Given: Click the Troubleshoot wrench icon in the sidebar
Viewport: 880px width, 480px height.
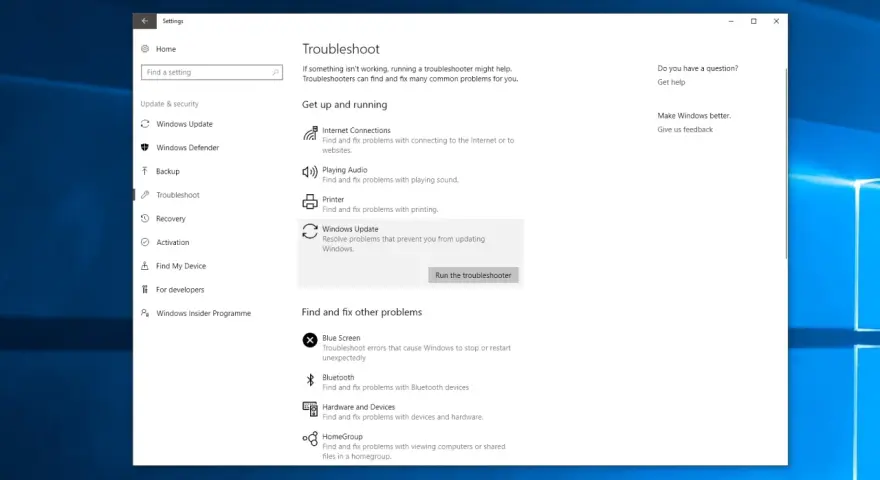Looking at the screenshot, I should [x=145, y=195].
